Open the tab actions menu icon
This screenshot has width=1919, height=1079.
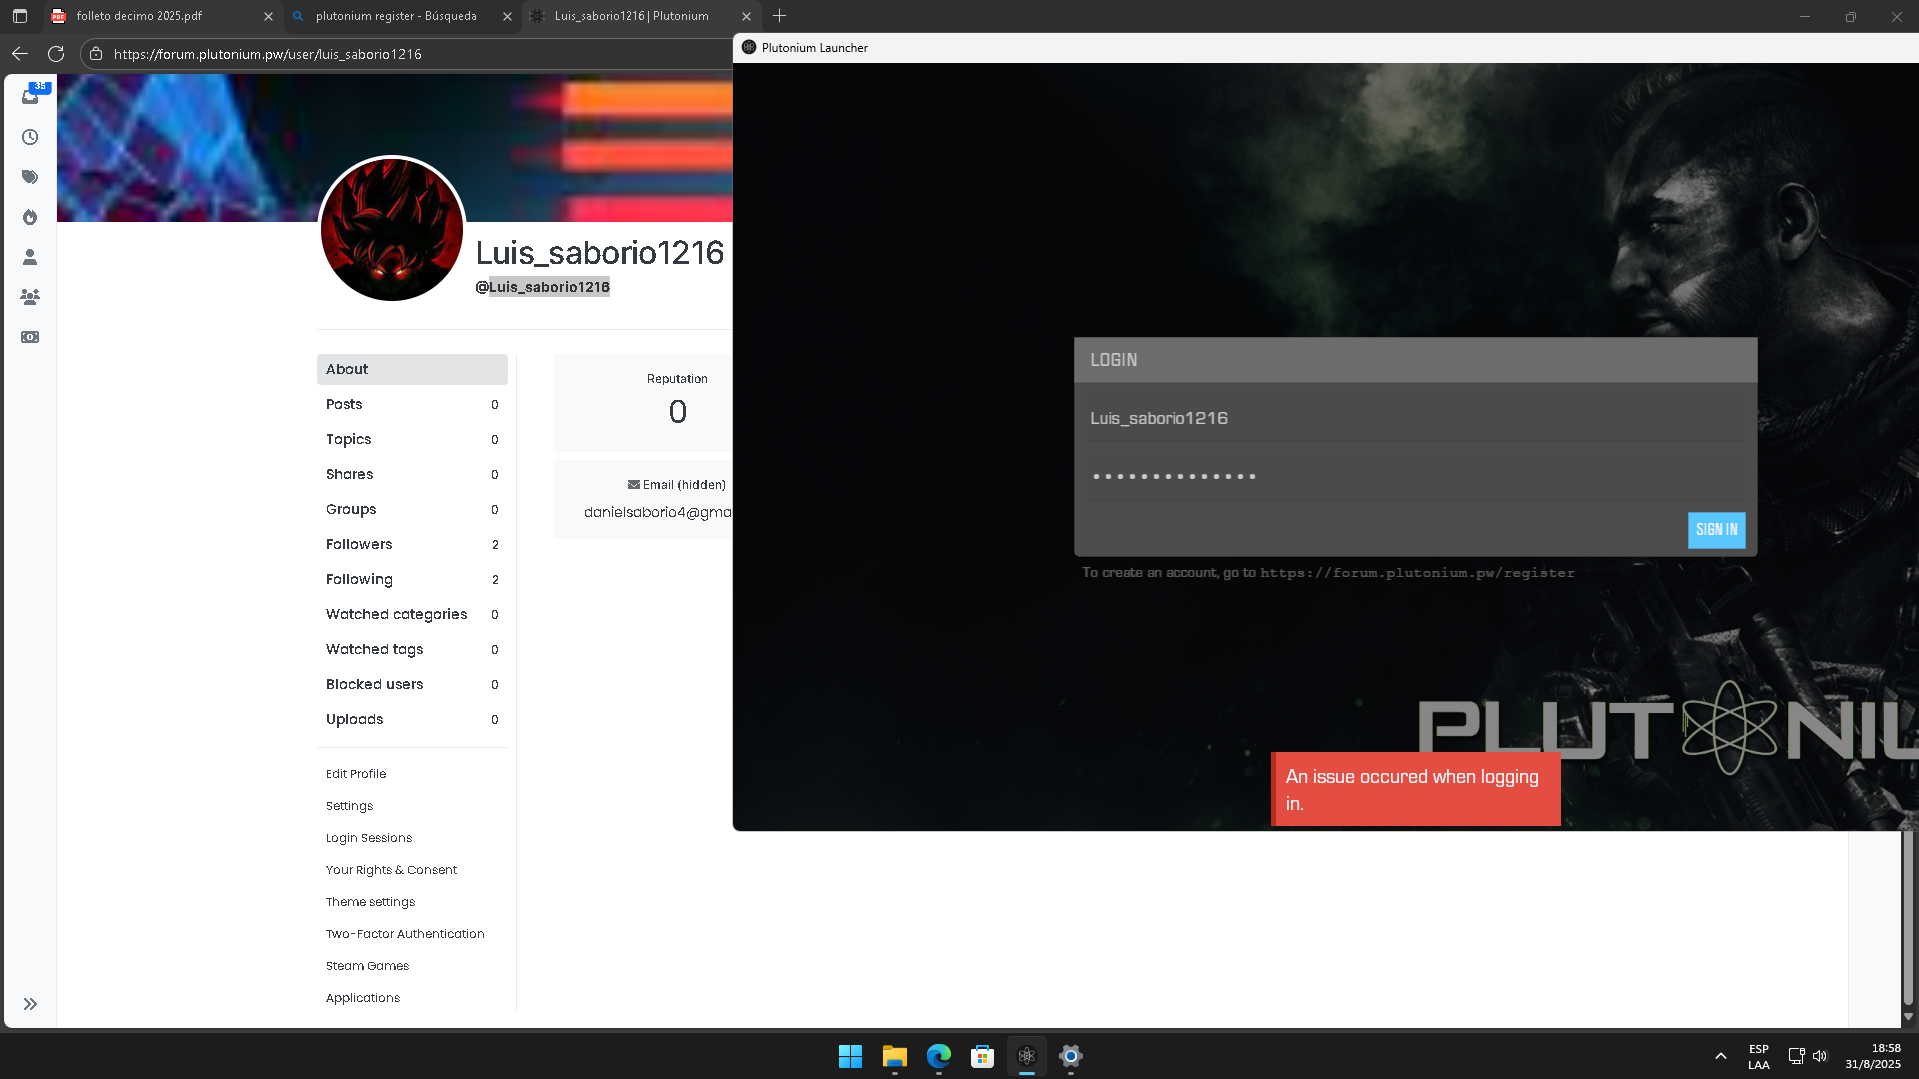click(20, 16)
